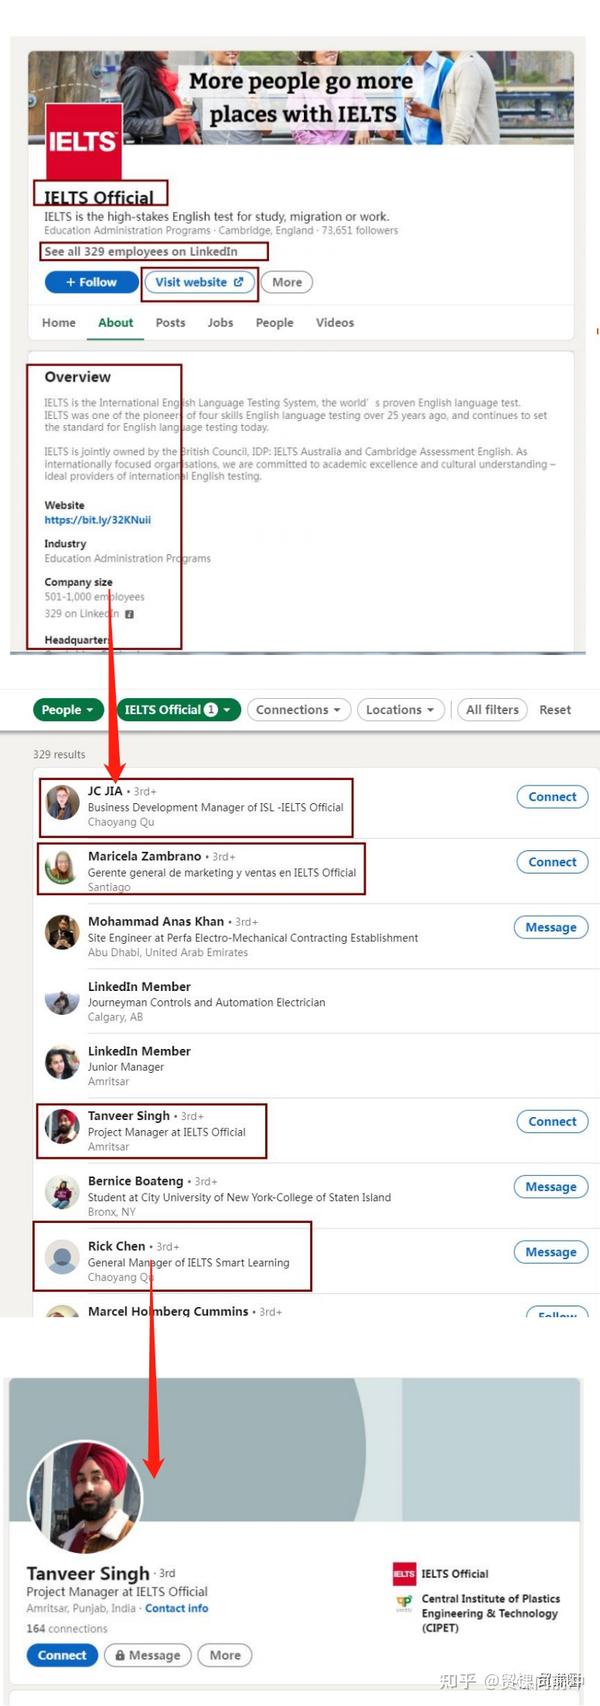
Task: Click Maricela Zambrano's profile photo
Action: [62, 868]
